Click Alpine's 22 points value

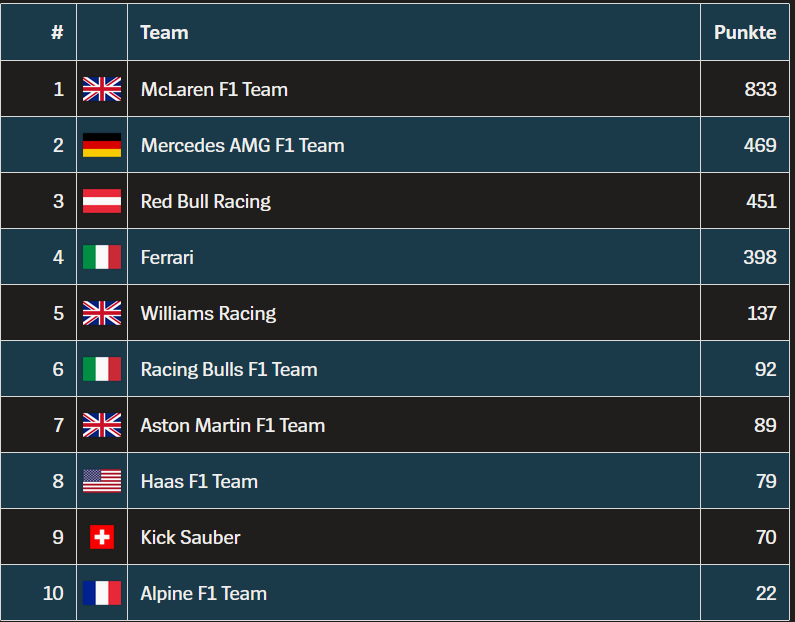(x=765, y=593)
